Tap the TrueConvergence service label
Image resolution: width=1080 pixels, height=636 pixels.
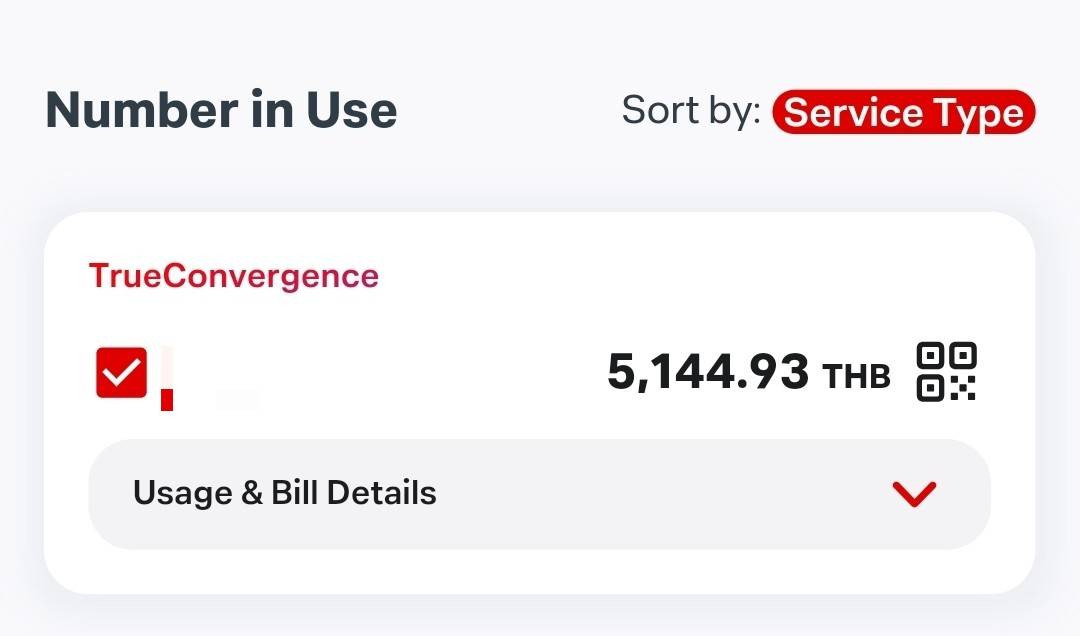pyautogui.click(x=234, y=276)
